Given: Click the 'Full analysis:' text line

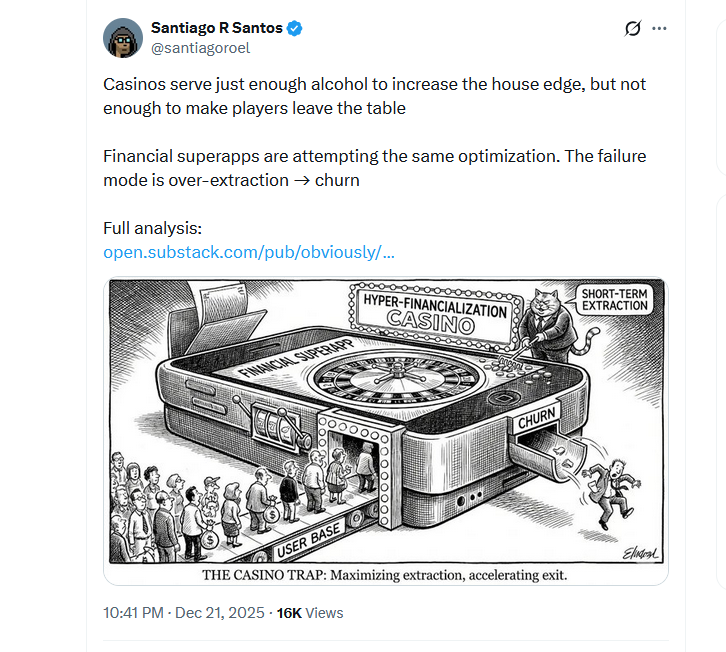Looking at the screenshot, I should point(153,228).
